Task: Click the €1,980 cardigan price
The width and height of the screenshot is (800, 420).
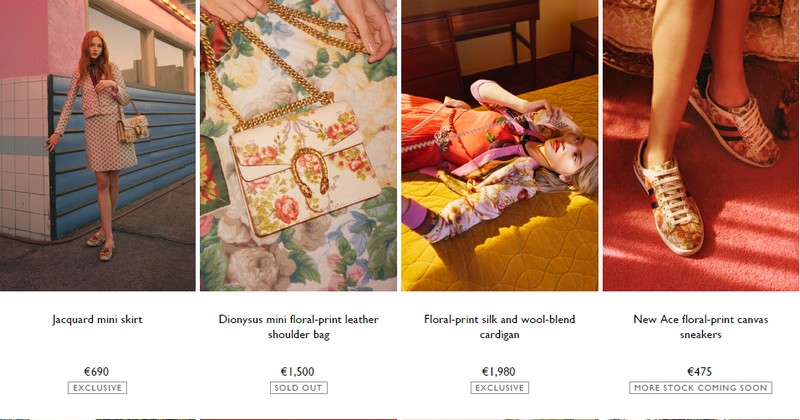Action: [499, 372]
